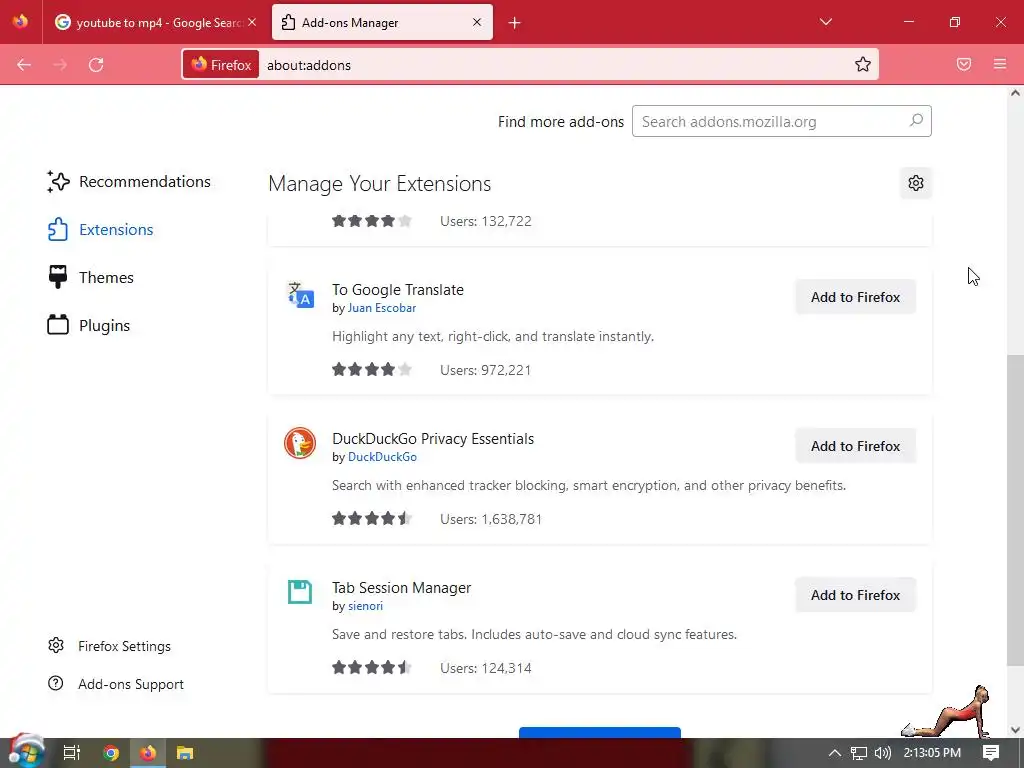Click the Firefox identity badge in address bar
This screenshot has width=1024, height=768.
221,65
